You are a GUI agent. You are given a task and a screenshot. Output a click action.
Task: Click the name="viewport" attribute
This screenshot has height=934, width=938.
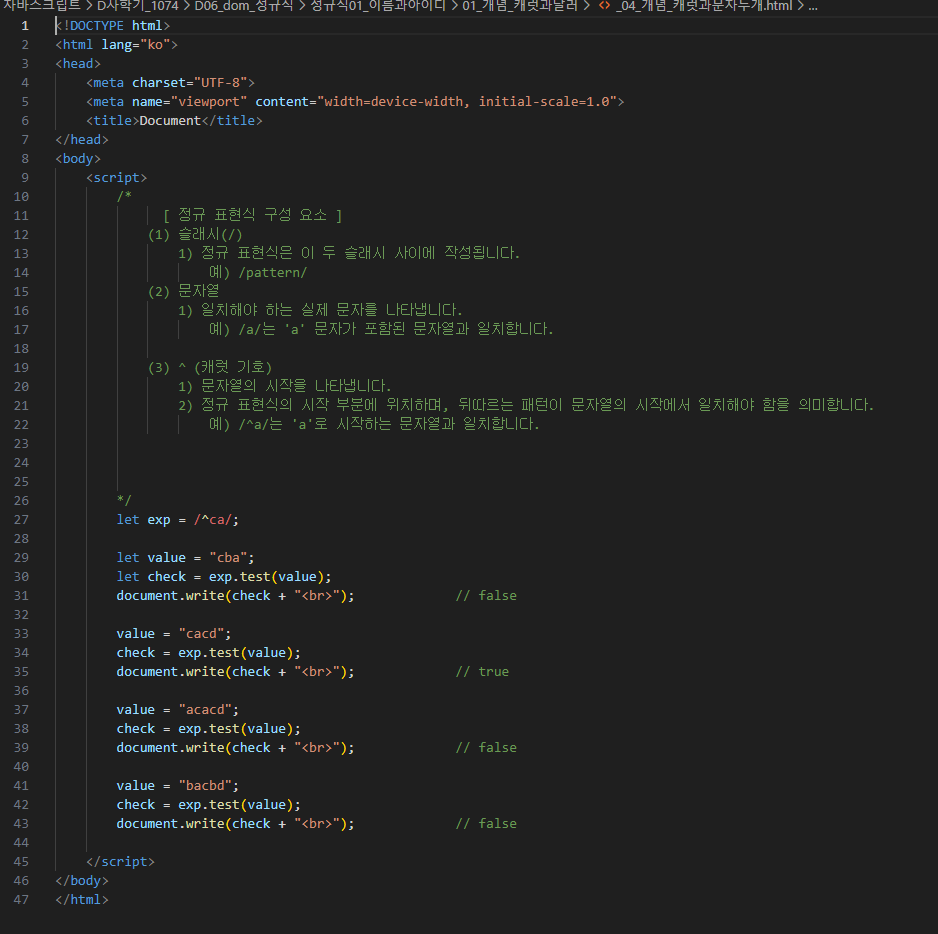(190, 102)
